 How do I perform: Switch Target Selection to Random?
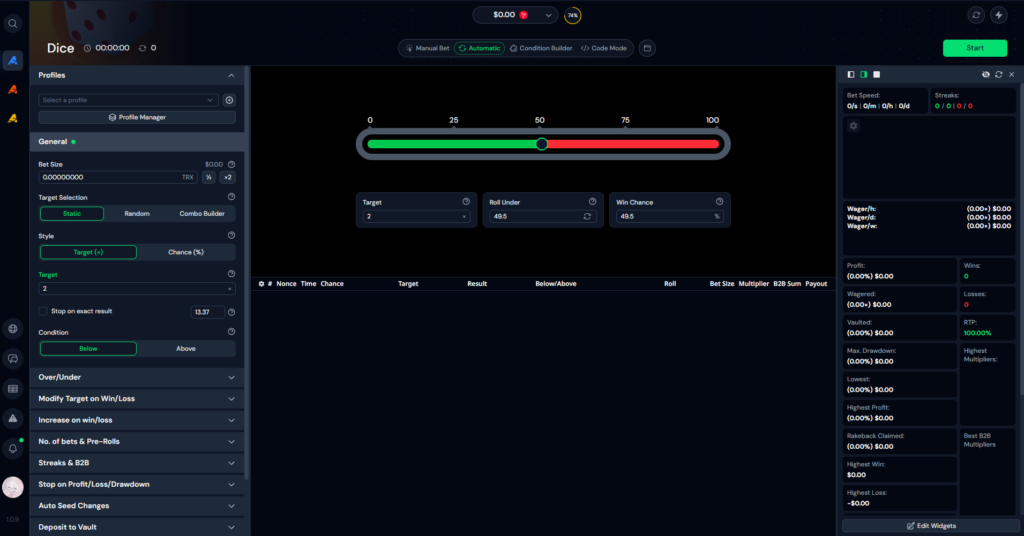137,213
